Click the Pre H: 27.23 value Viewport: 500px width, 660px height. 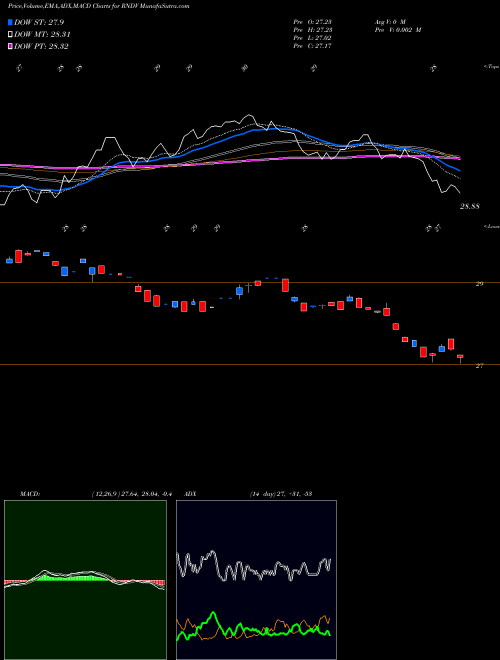point(313,30)
